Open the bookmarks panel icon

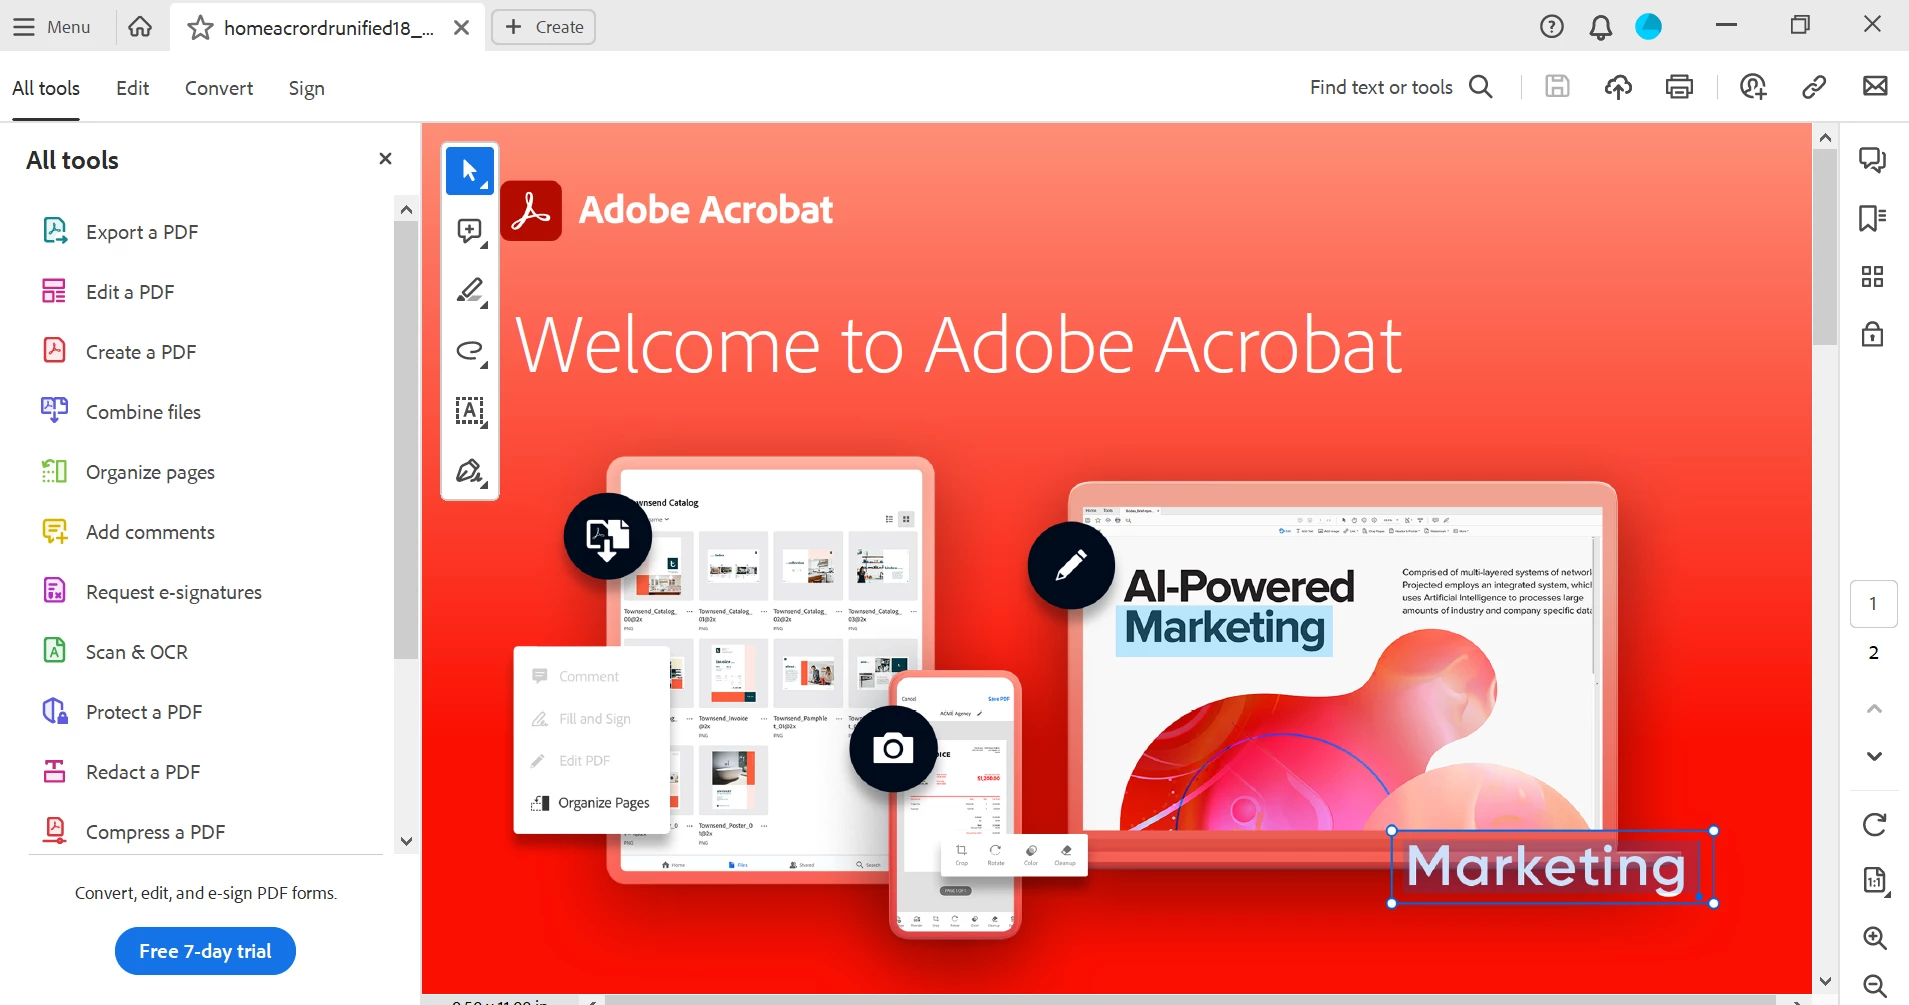(x=1873, y=218)
